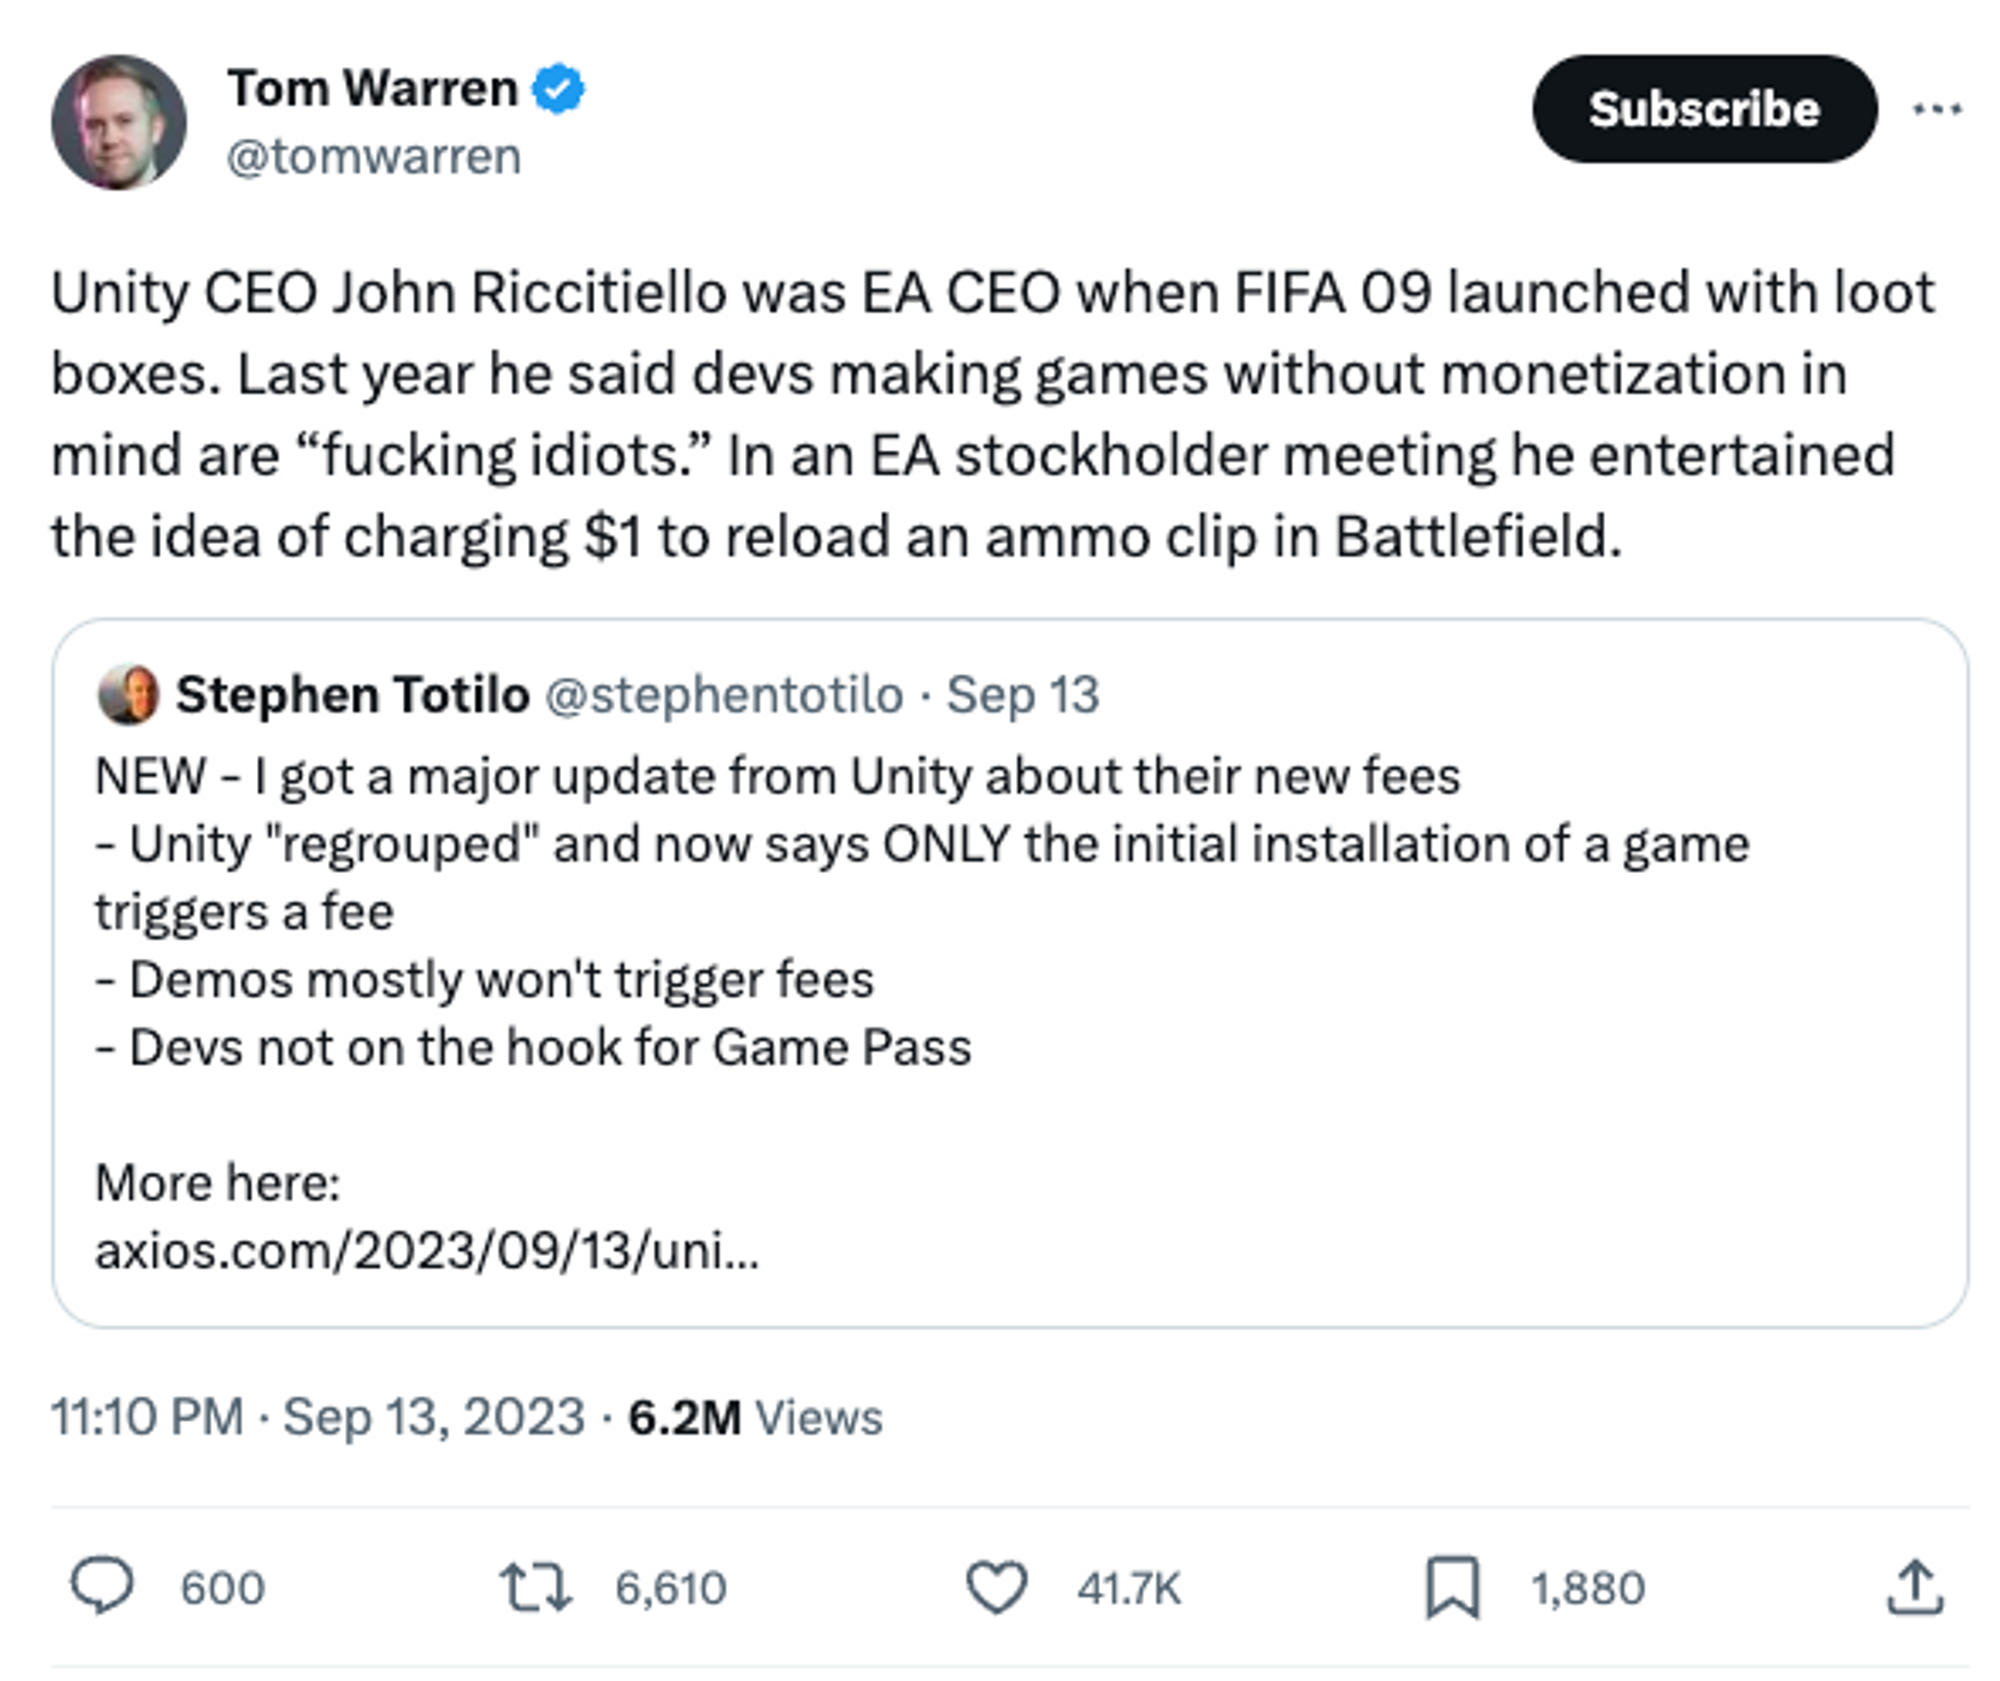
Task: Click the 41.7K likes count
Action: 1129,1588
